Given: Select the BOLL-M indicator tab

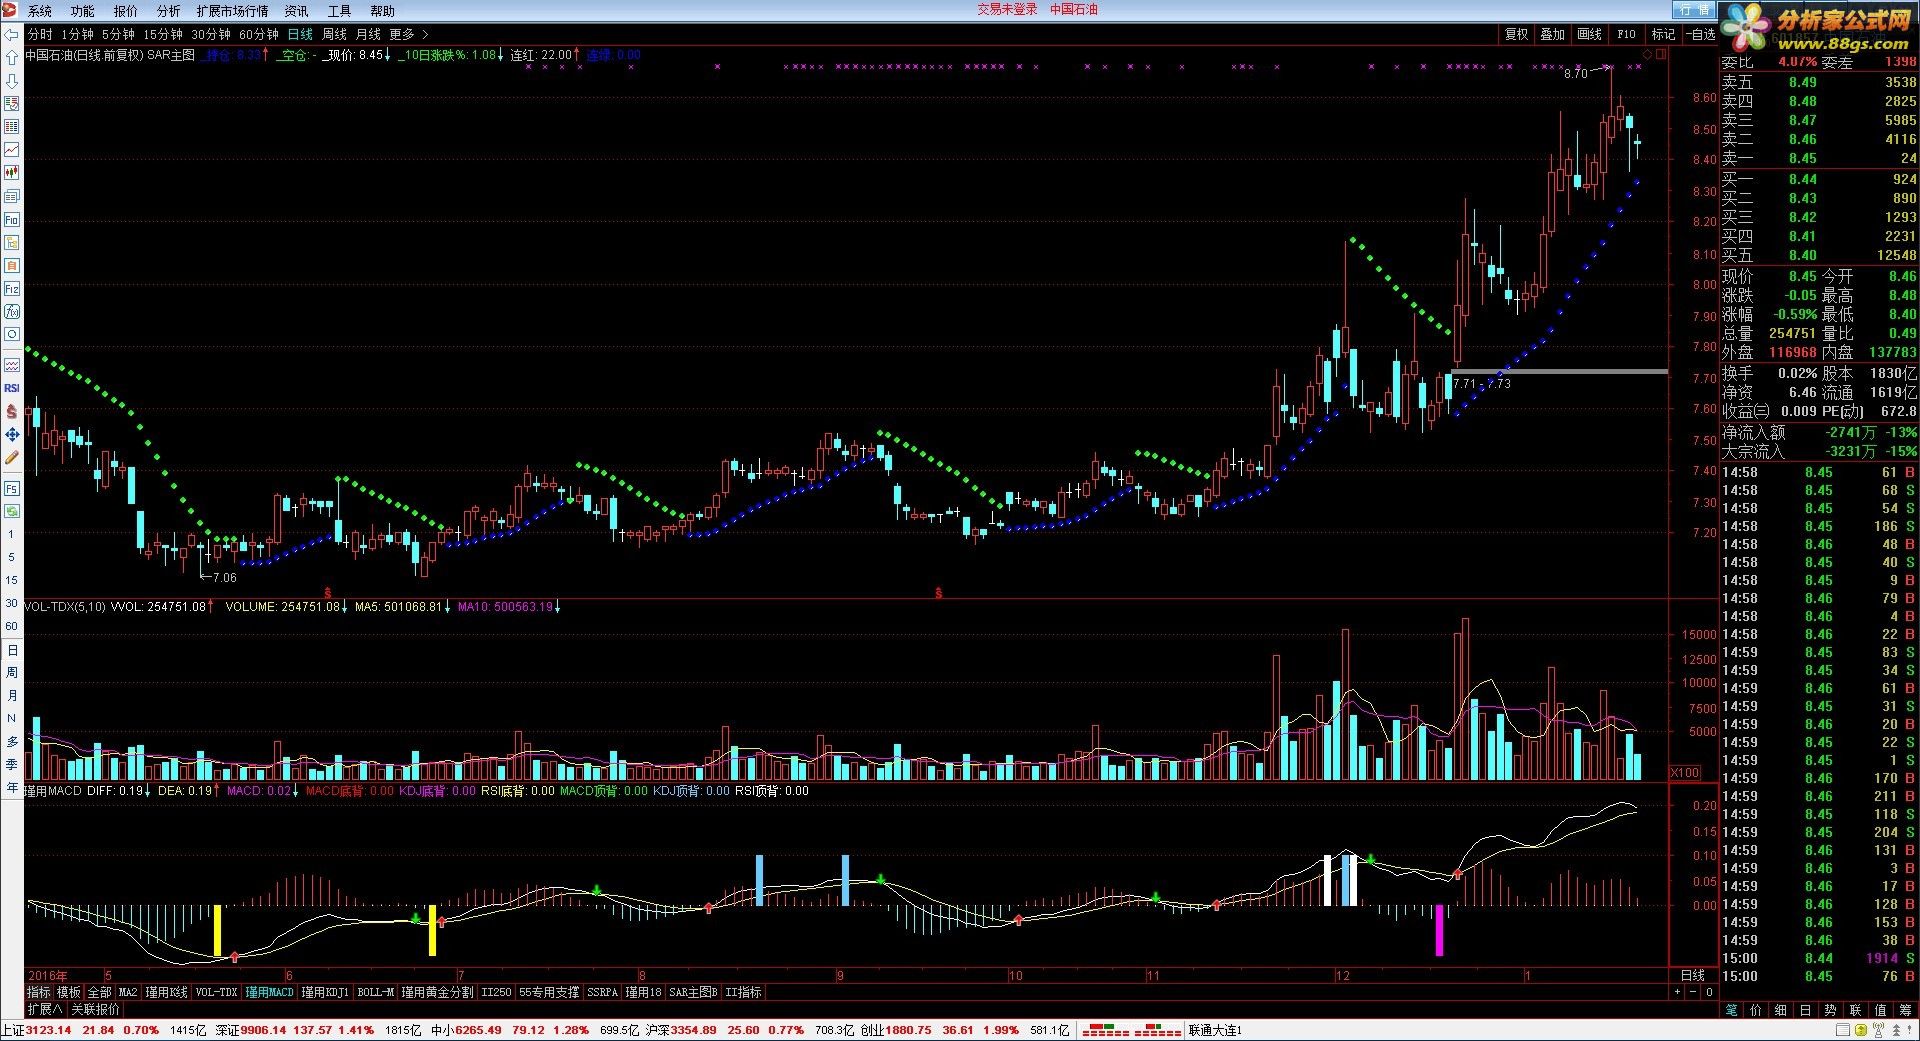Looking at the screenshot, I should pos(376,992).
